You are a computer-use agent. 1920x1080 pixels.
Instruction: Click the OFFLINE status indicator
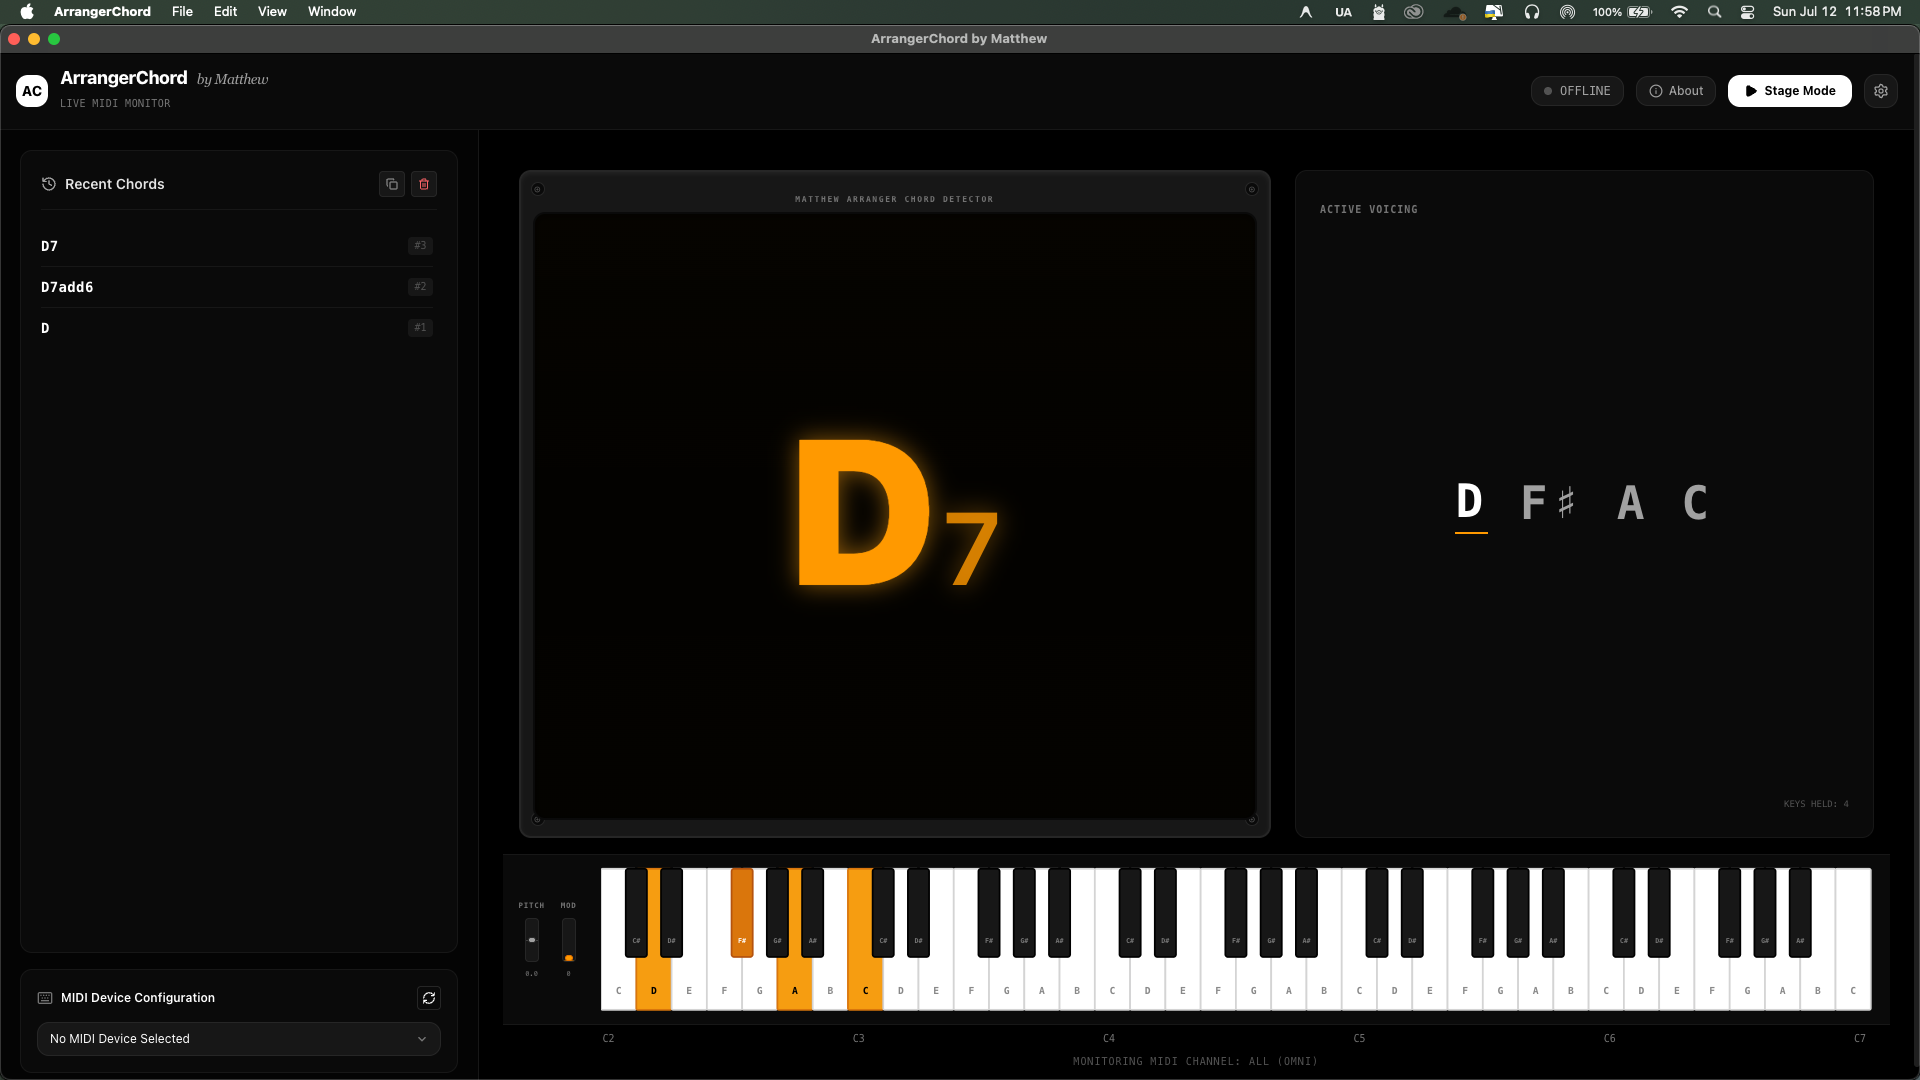(x=1577, y=91)
